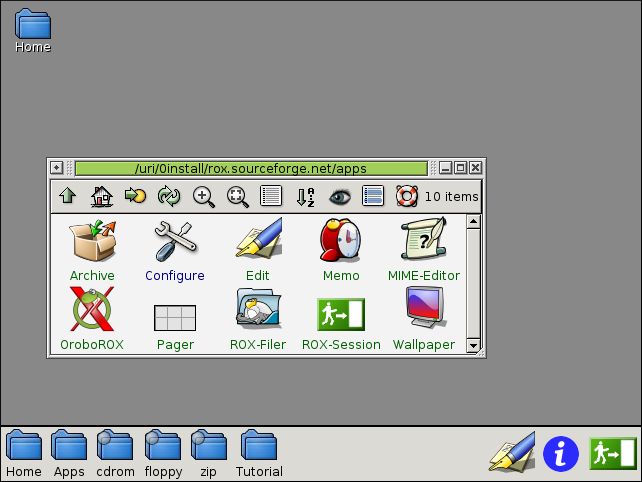Click the vertical scrollbar track
This screenshot has height=482, width=642.
click(x=473, y=283)
